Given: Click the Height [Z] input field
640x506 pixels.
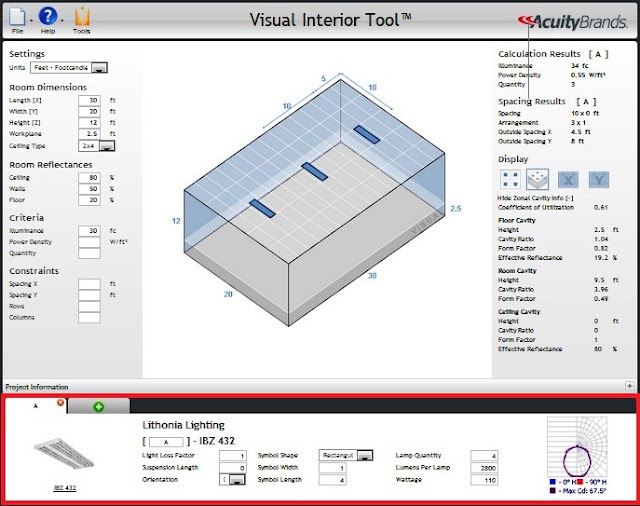Looking at the screenshot, I should (x=89, y=122).
